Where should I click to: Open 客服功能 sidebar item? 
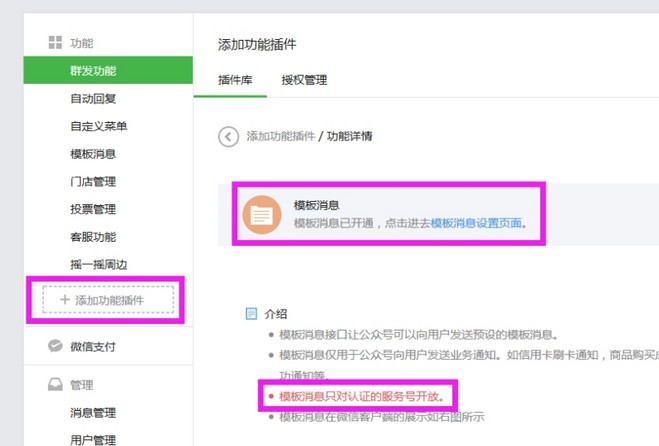coord(93,237)
